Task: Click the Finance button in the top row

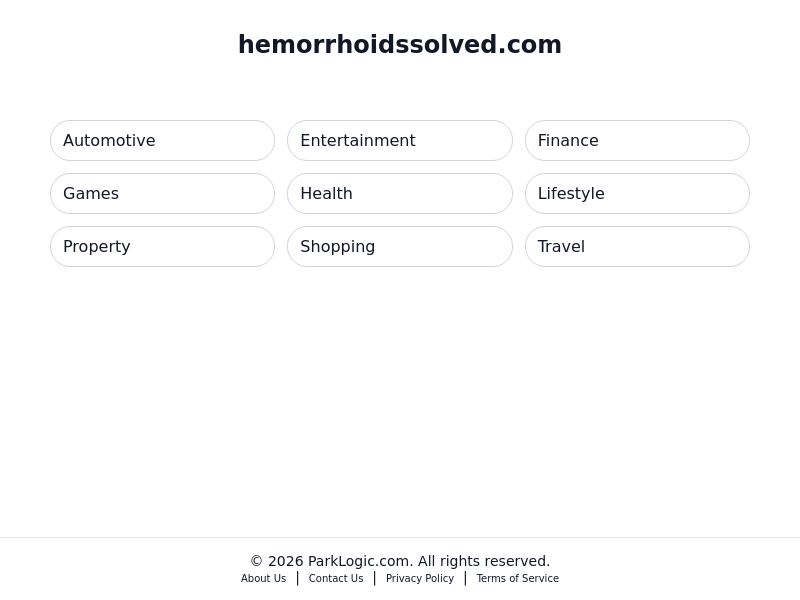Action: point(637,140)
